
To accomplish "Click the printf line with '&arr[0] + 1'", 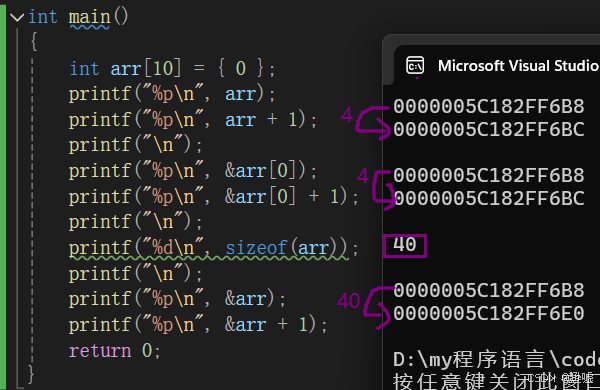I will [x=214, y=197].
